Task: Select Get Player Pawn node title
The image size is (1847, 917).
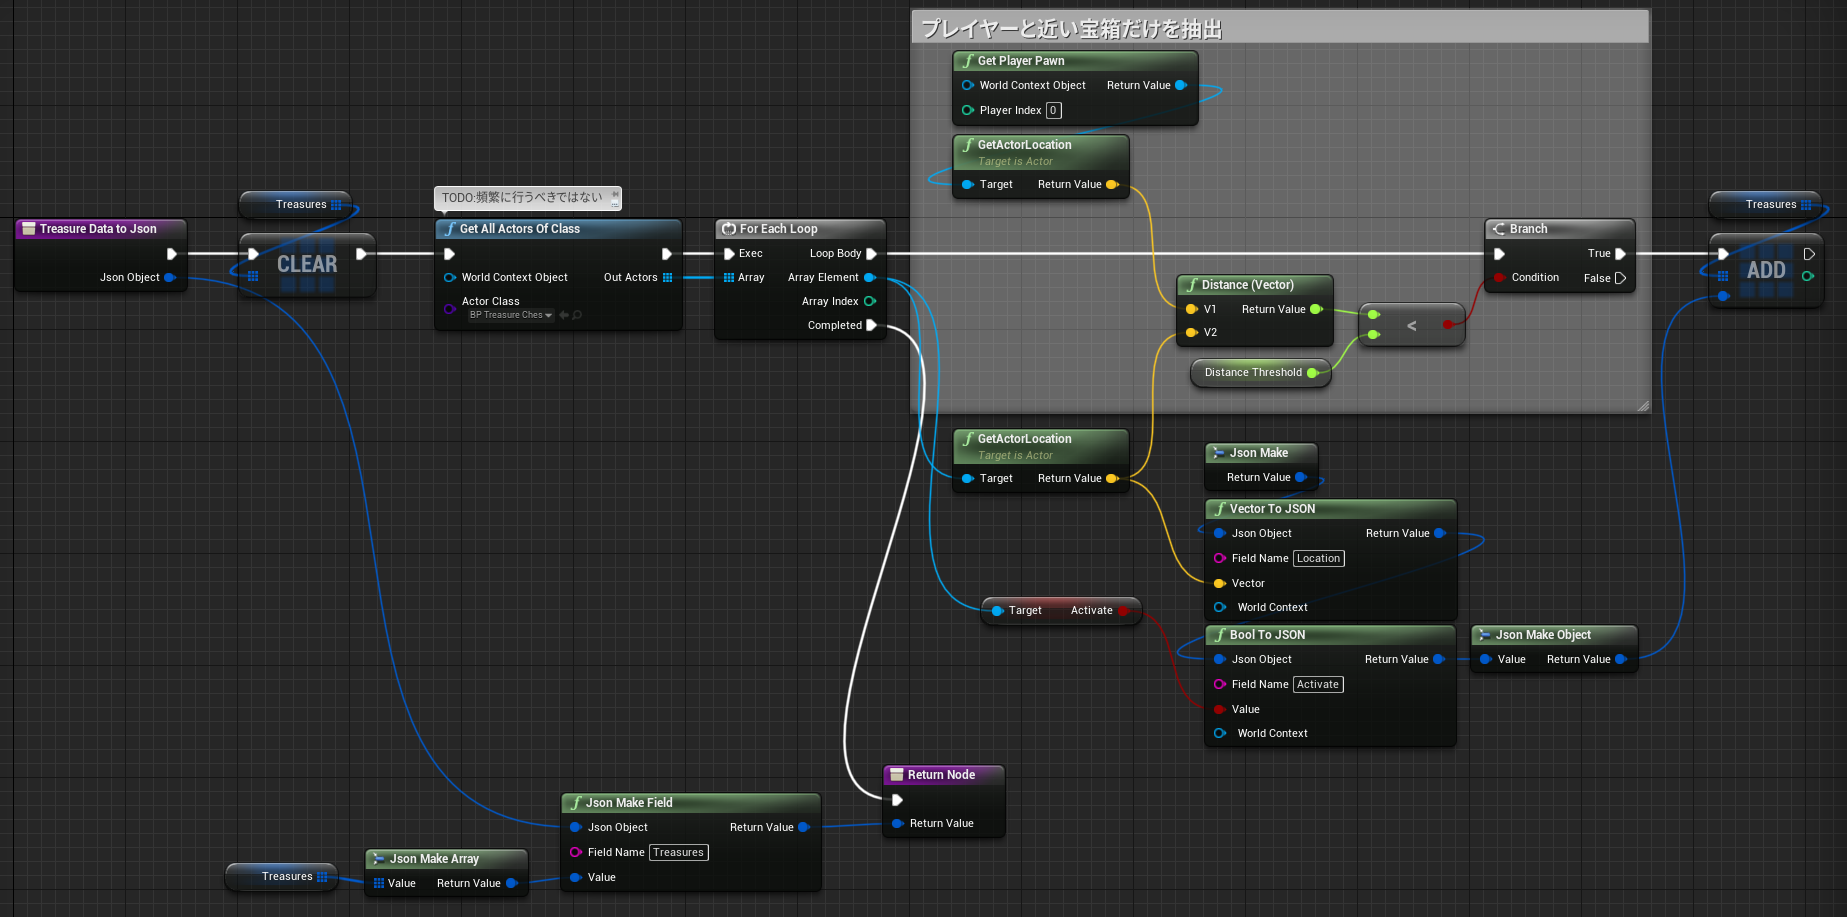Action: point(1021,61)
